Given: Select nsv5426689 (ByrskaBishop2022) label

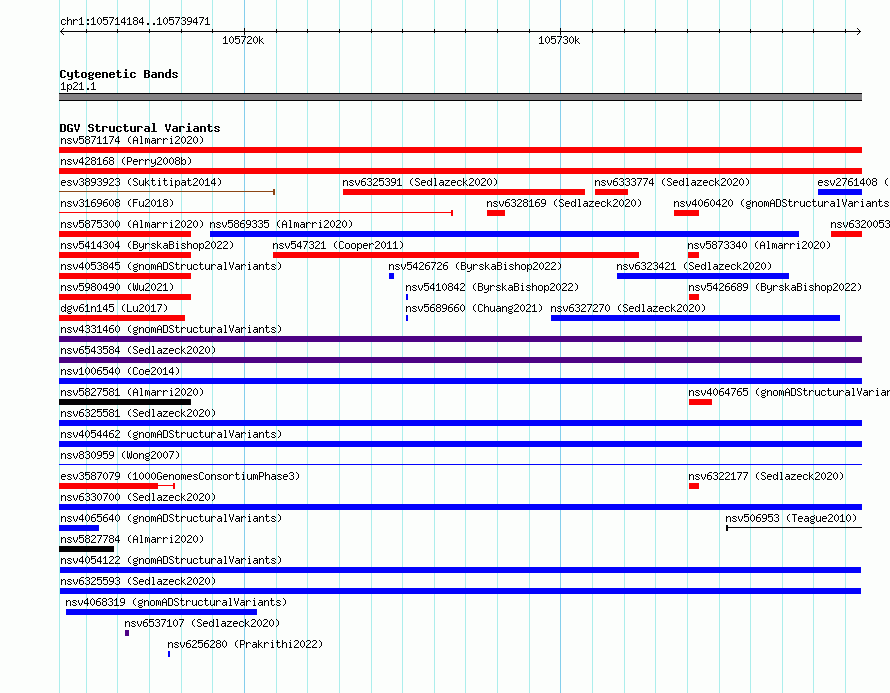Looking at the screenshot, I should (775, 287).
